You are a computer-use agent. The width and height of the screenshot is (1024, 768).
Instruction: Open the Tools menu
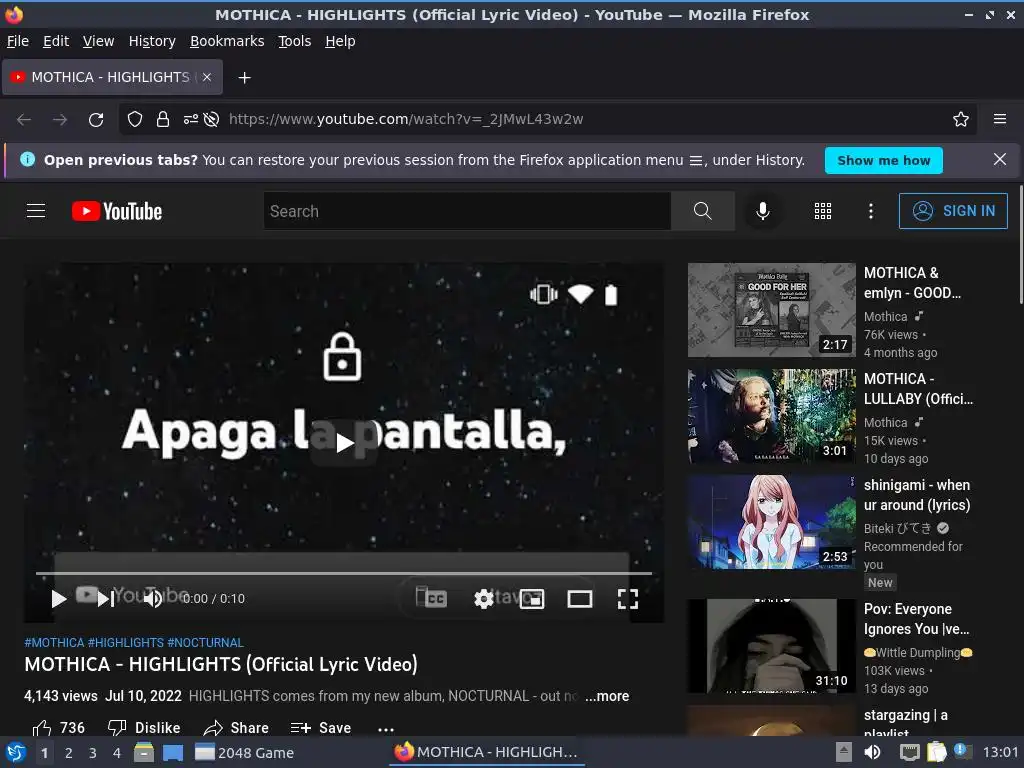(295, 41)
